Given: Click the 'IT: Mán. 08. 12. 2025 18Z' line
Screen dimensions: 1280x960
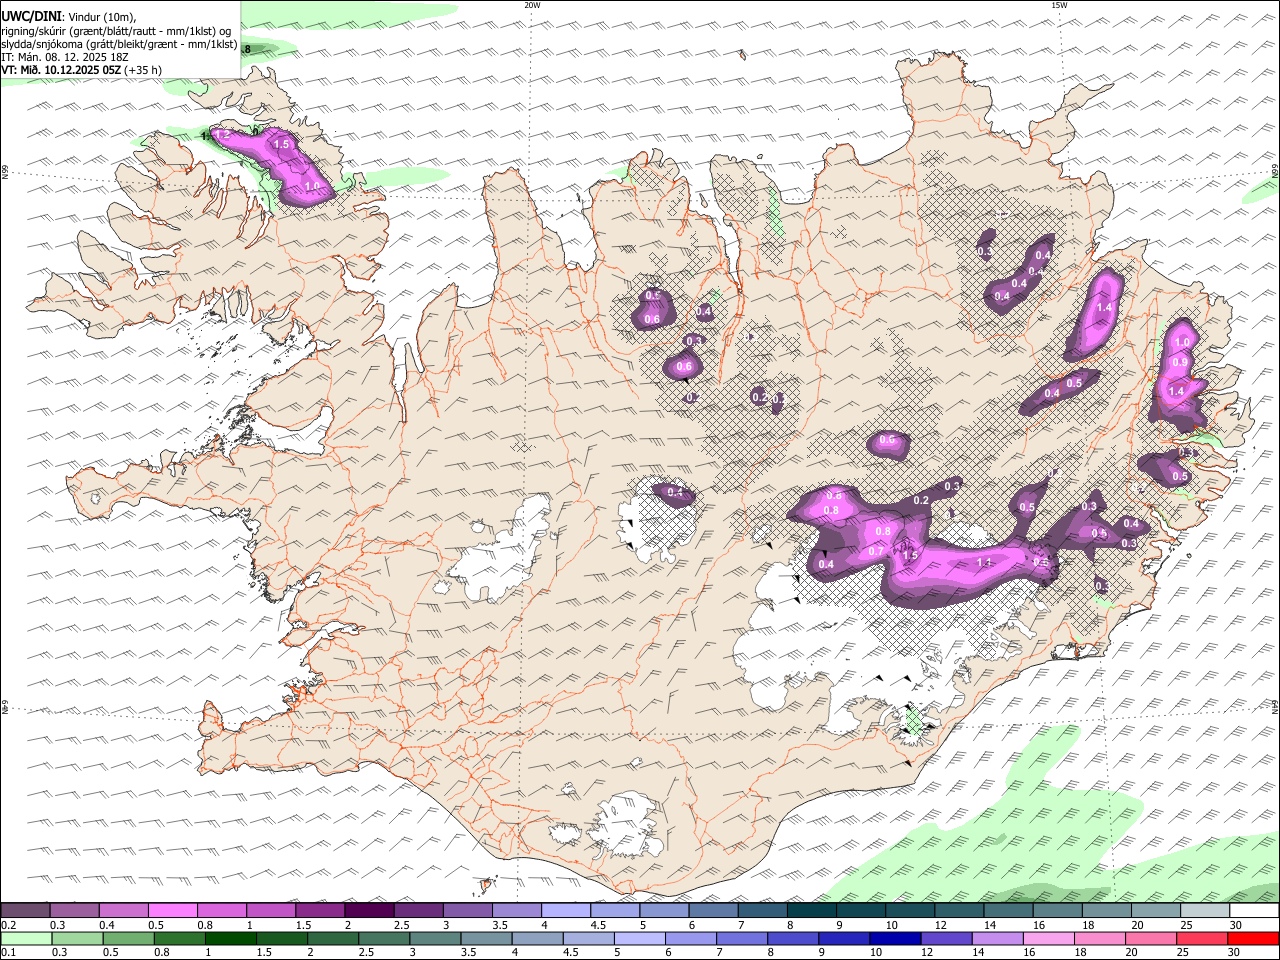Looking at the screenshot, I should point(65,57).
